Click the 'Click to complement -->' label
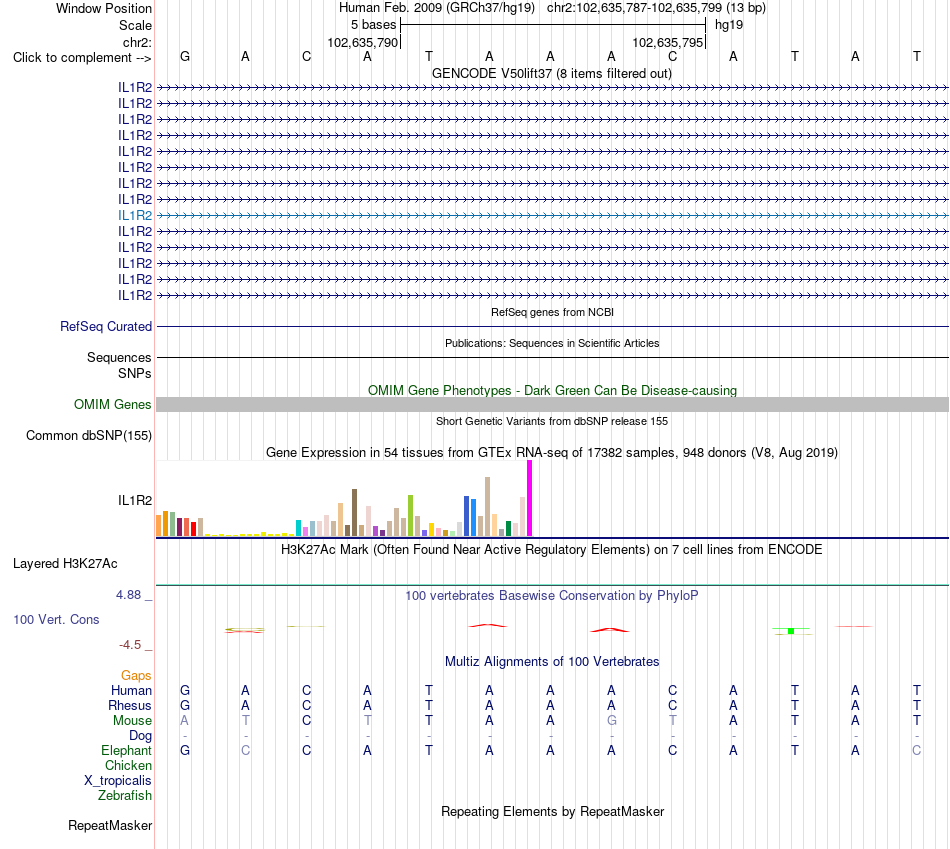 pyautogui.click(x=82, y=58)
